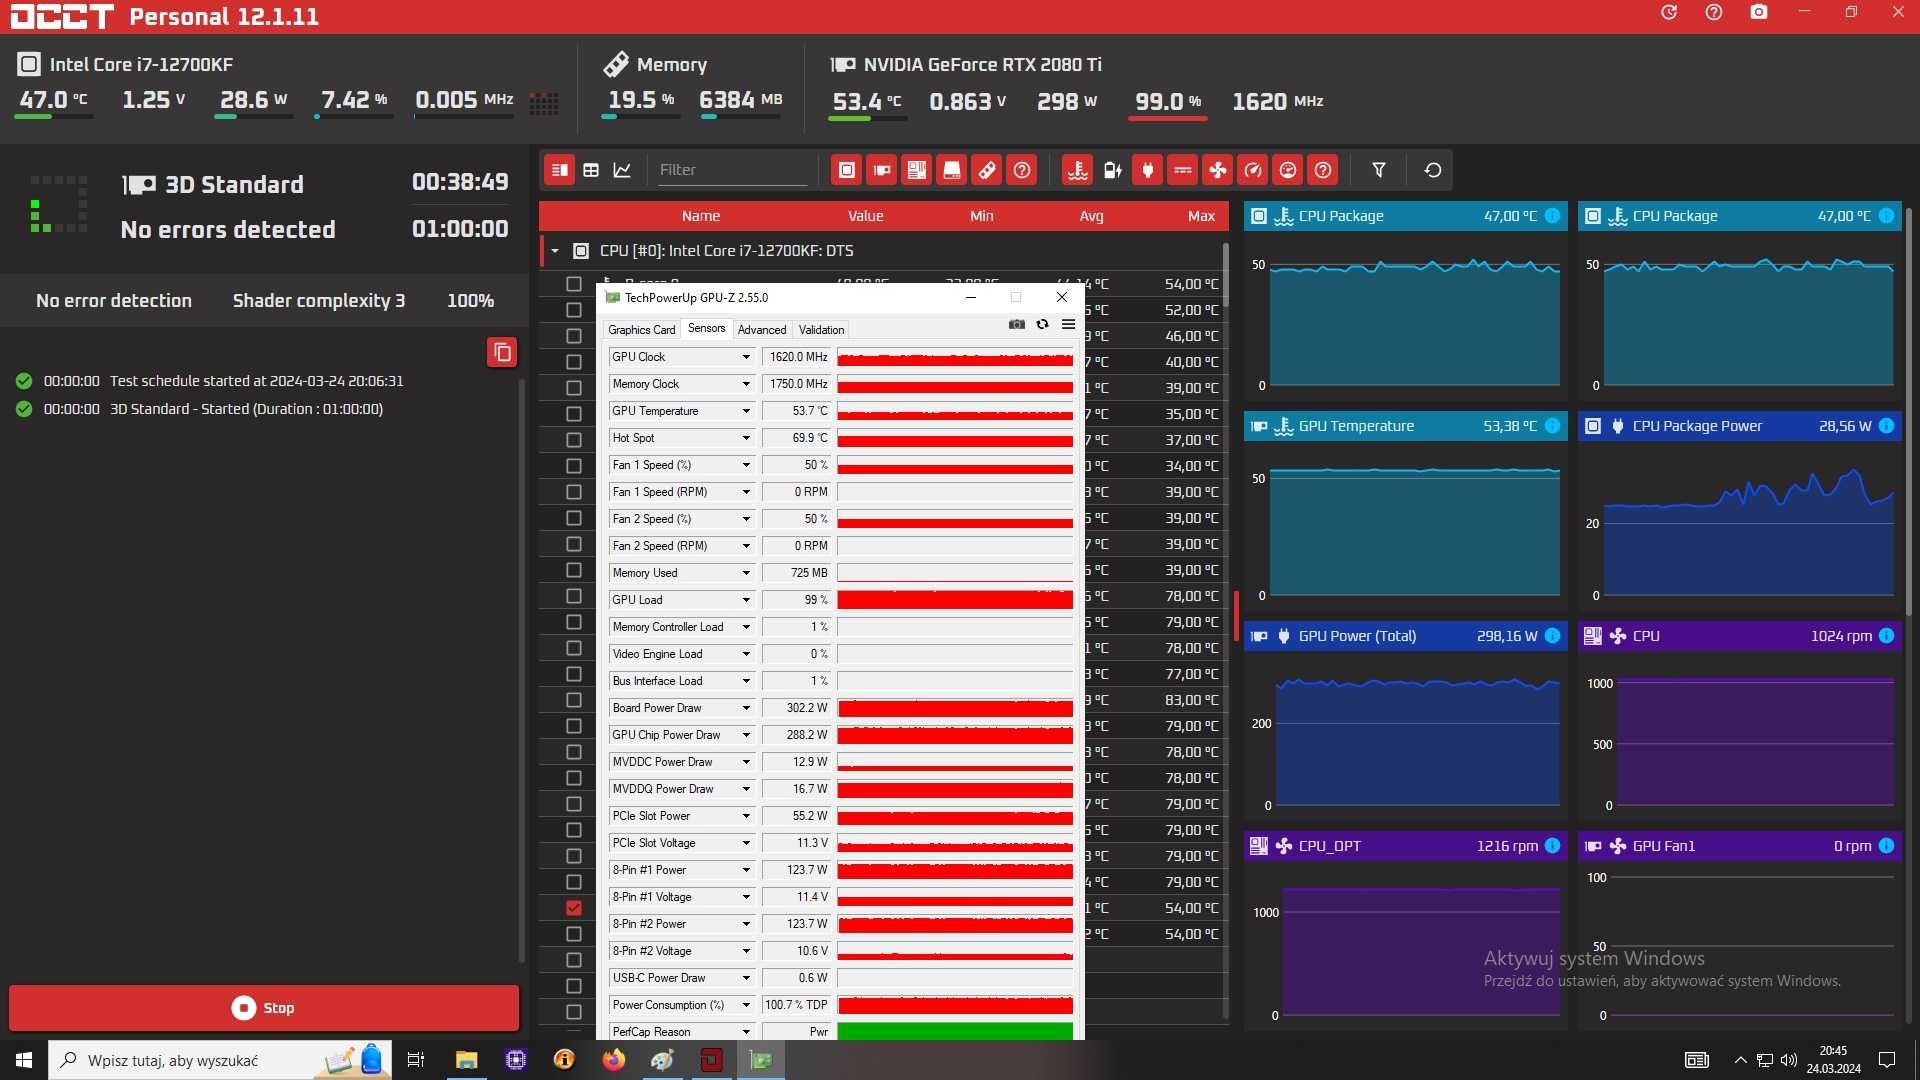The height and width of the screenshot is (1080, 1920).
Task: Toggle GPU sensors filter icon
Action: [882, 170]
